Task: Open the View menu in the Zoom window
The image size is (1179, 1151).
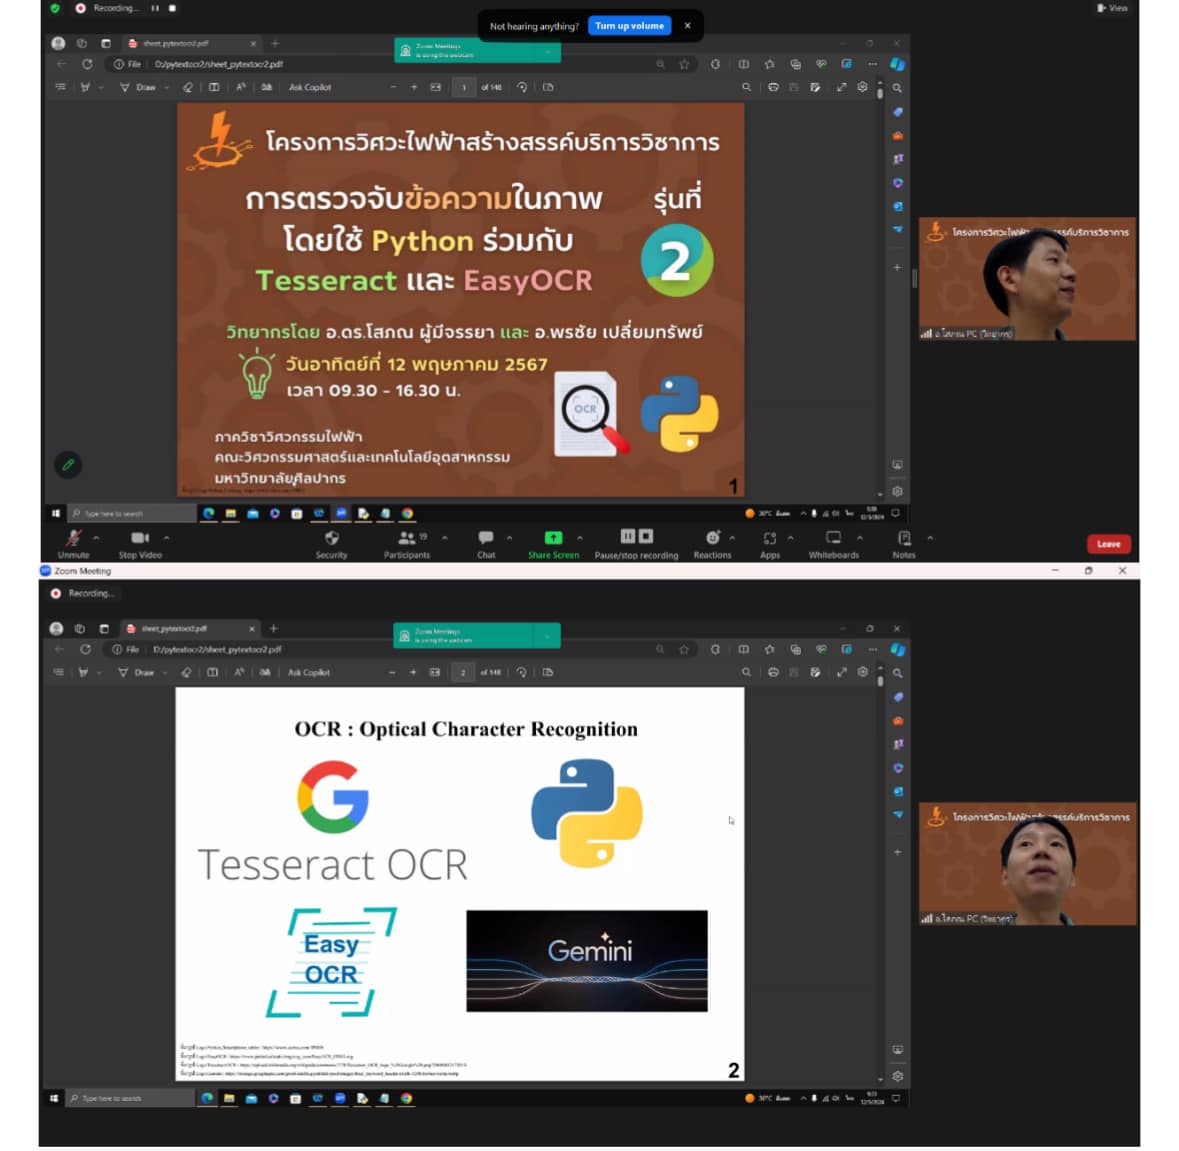Action: pyautogui.click(x=1112, y=8)
